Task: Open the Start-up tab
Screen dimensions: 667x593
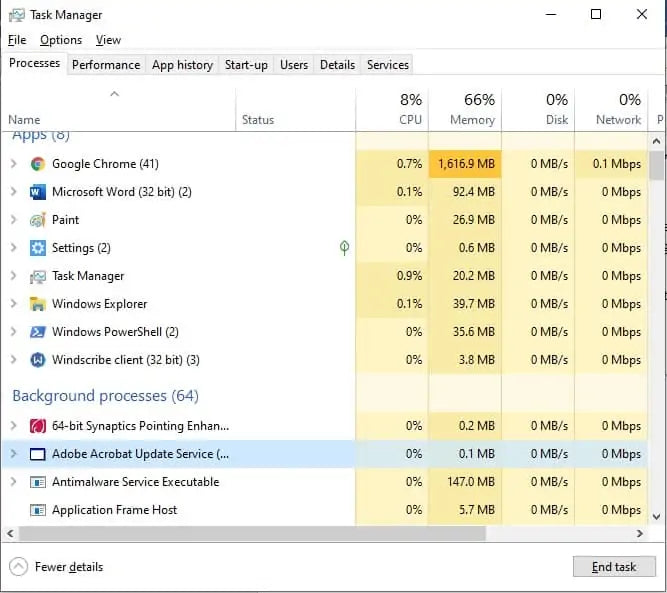Action: [x=246, y=65]
